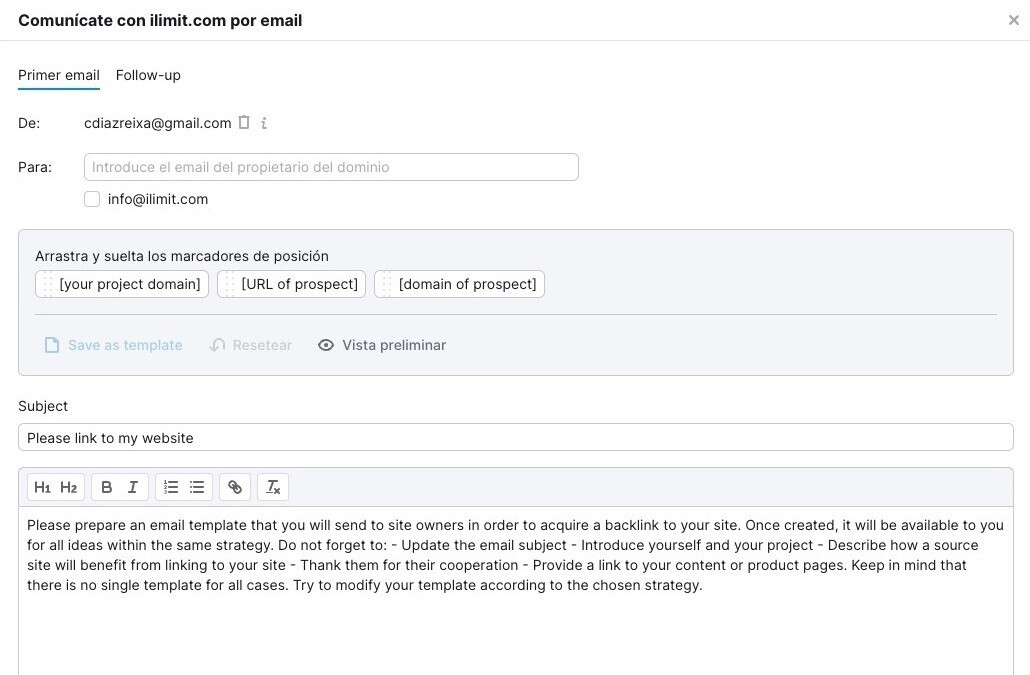The width and height of the screenshot is (1030, 675).
Task: Switch to the Follow-up tab
Action: [x=148, y=75]
